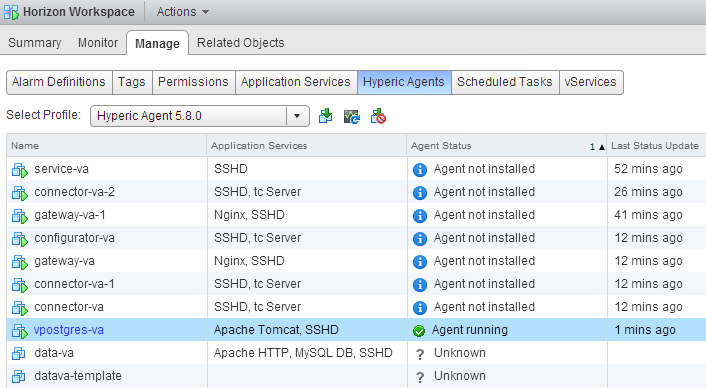Viewport: 706px width, 388px height.
Task: Open the Permissions sub-tab
Action: point(194,82)
